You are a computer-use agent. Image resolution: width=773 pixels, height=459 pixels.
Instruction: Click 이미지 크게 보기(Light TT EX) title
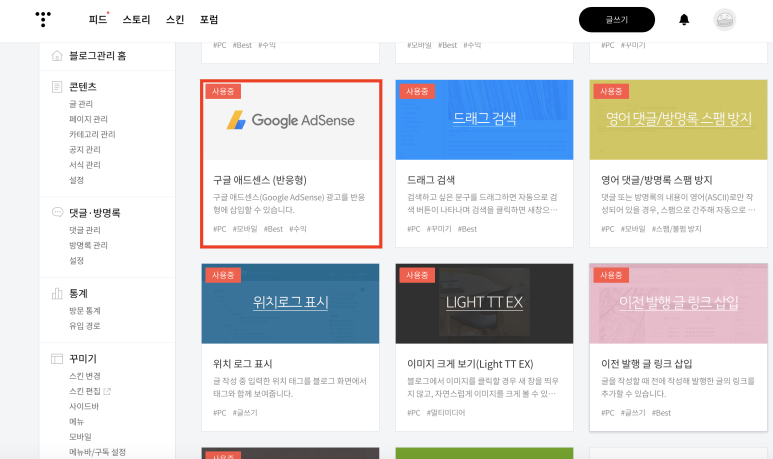(470, 364)
